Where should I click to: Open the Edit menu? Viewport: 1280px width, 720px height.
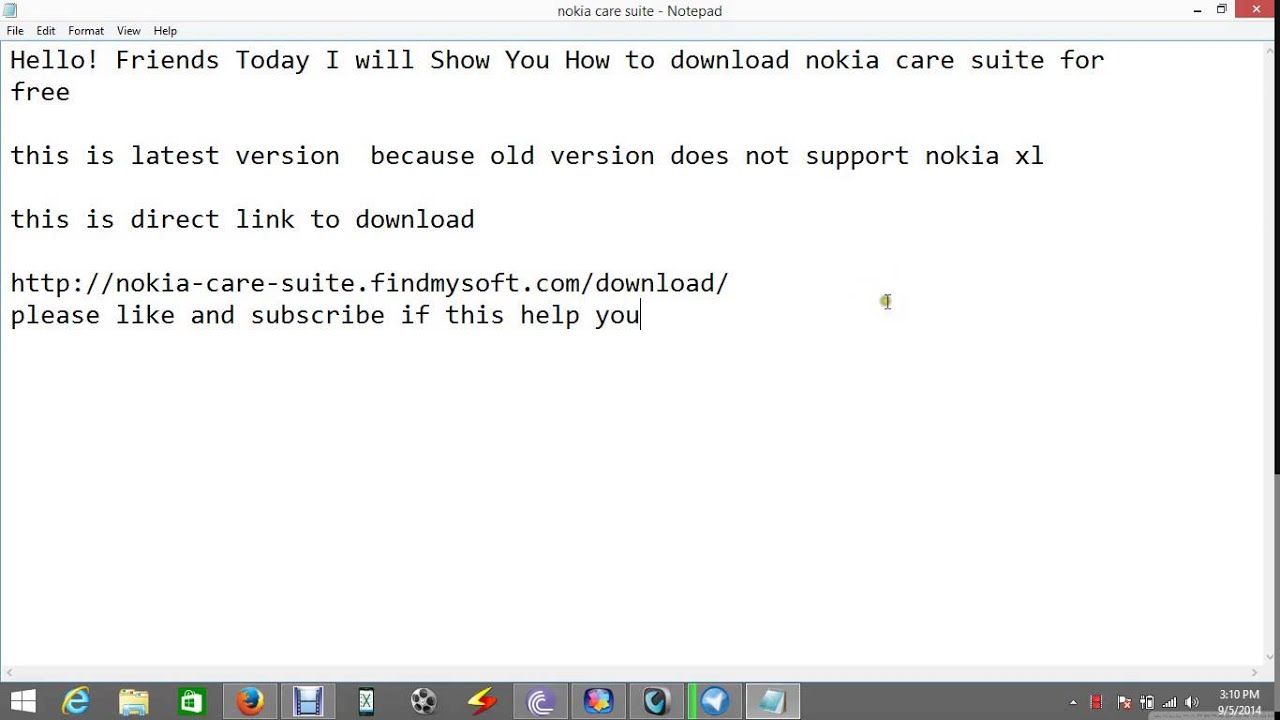click(x=46, y=31)
